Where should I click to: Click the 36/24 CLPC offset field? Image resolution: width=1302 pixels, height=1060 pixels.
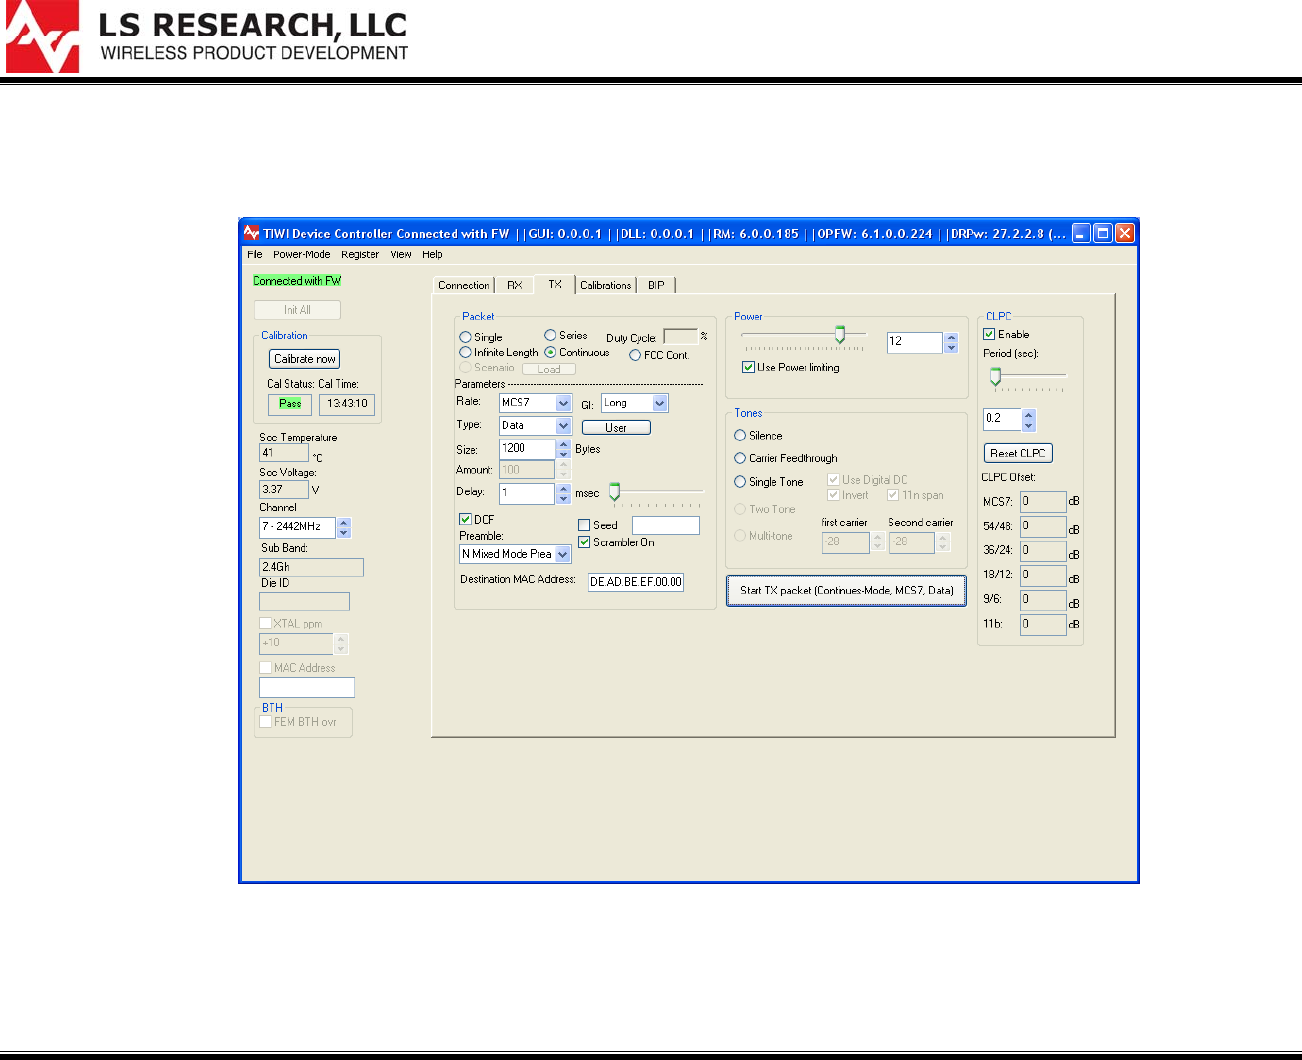(x=1043, y=551)
